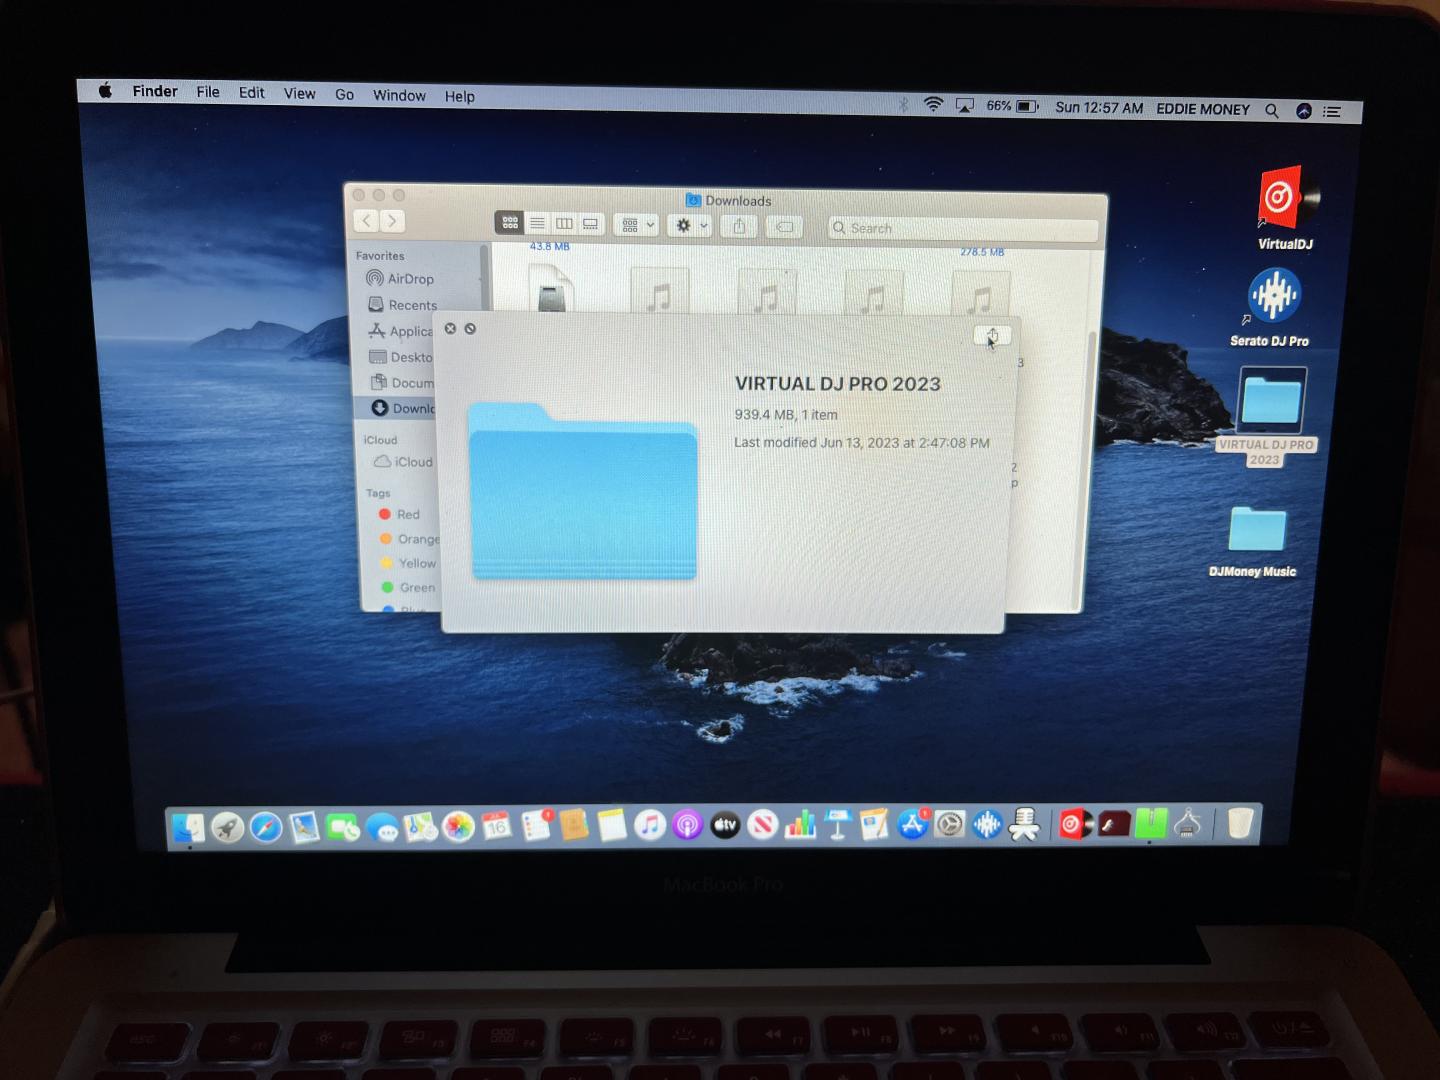The height and width of the screenshot is (1080, 1440).
Task: Switch Finder to gallery view
Action: [x=591, y=224]
